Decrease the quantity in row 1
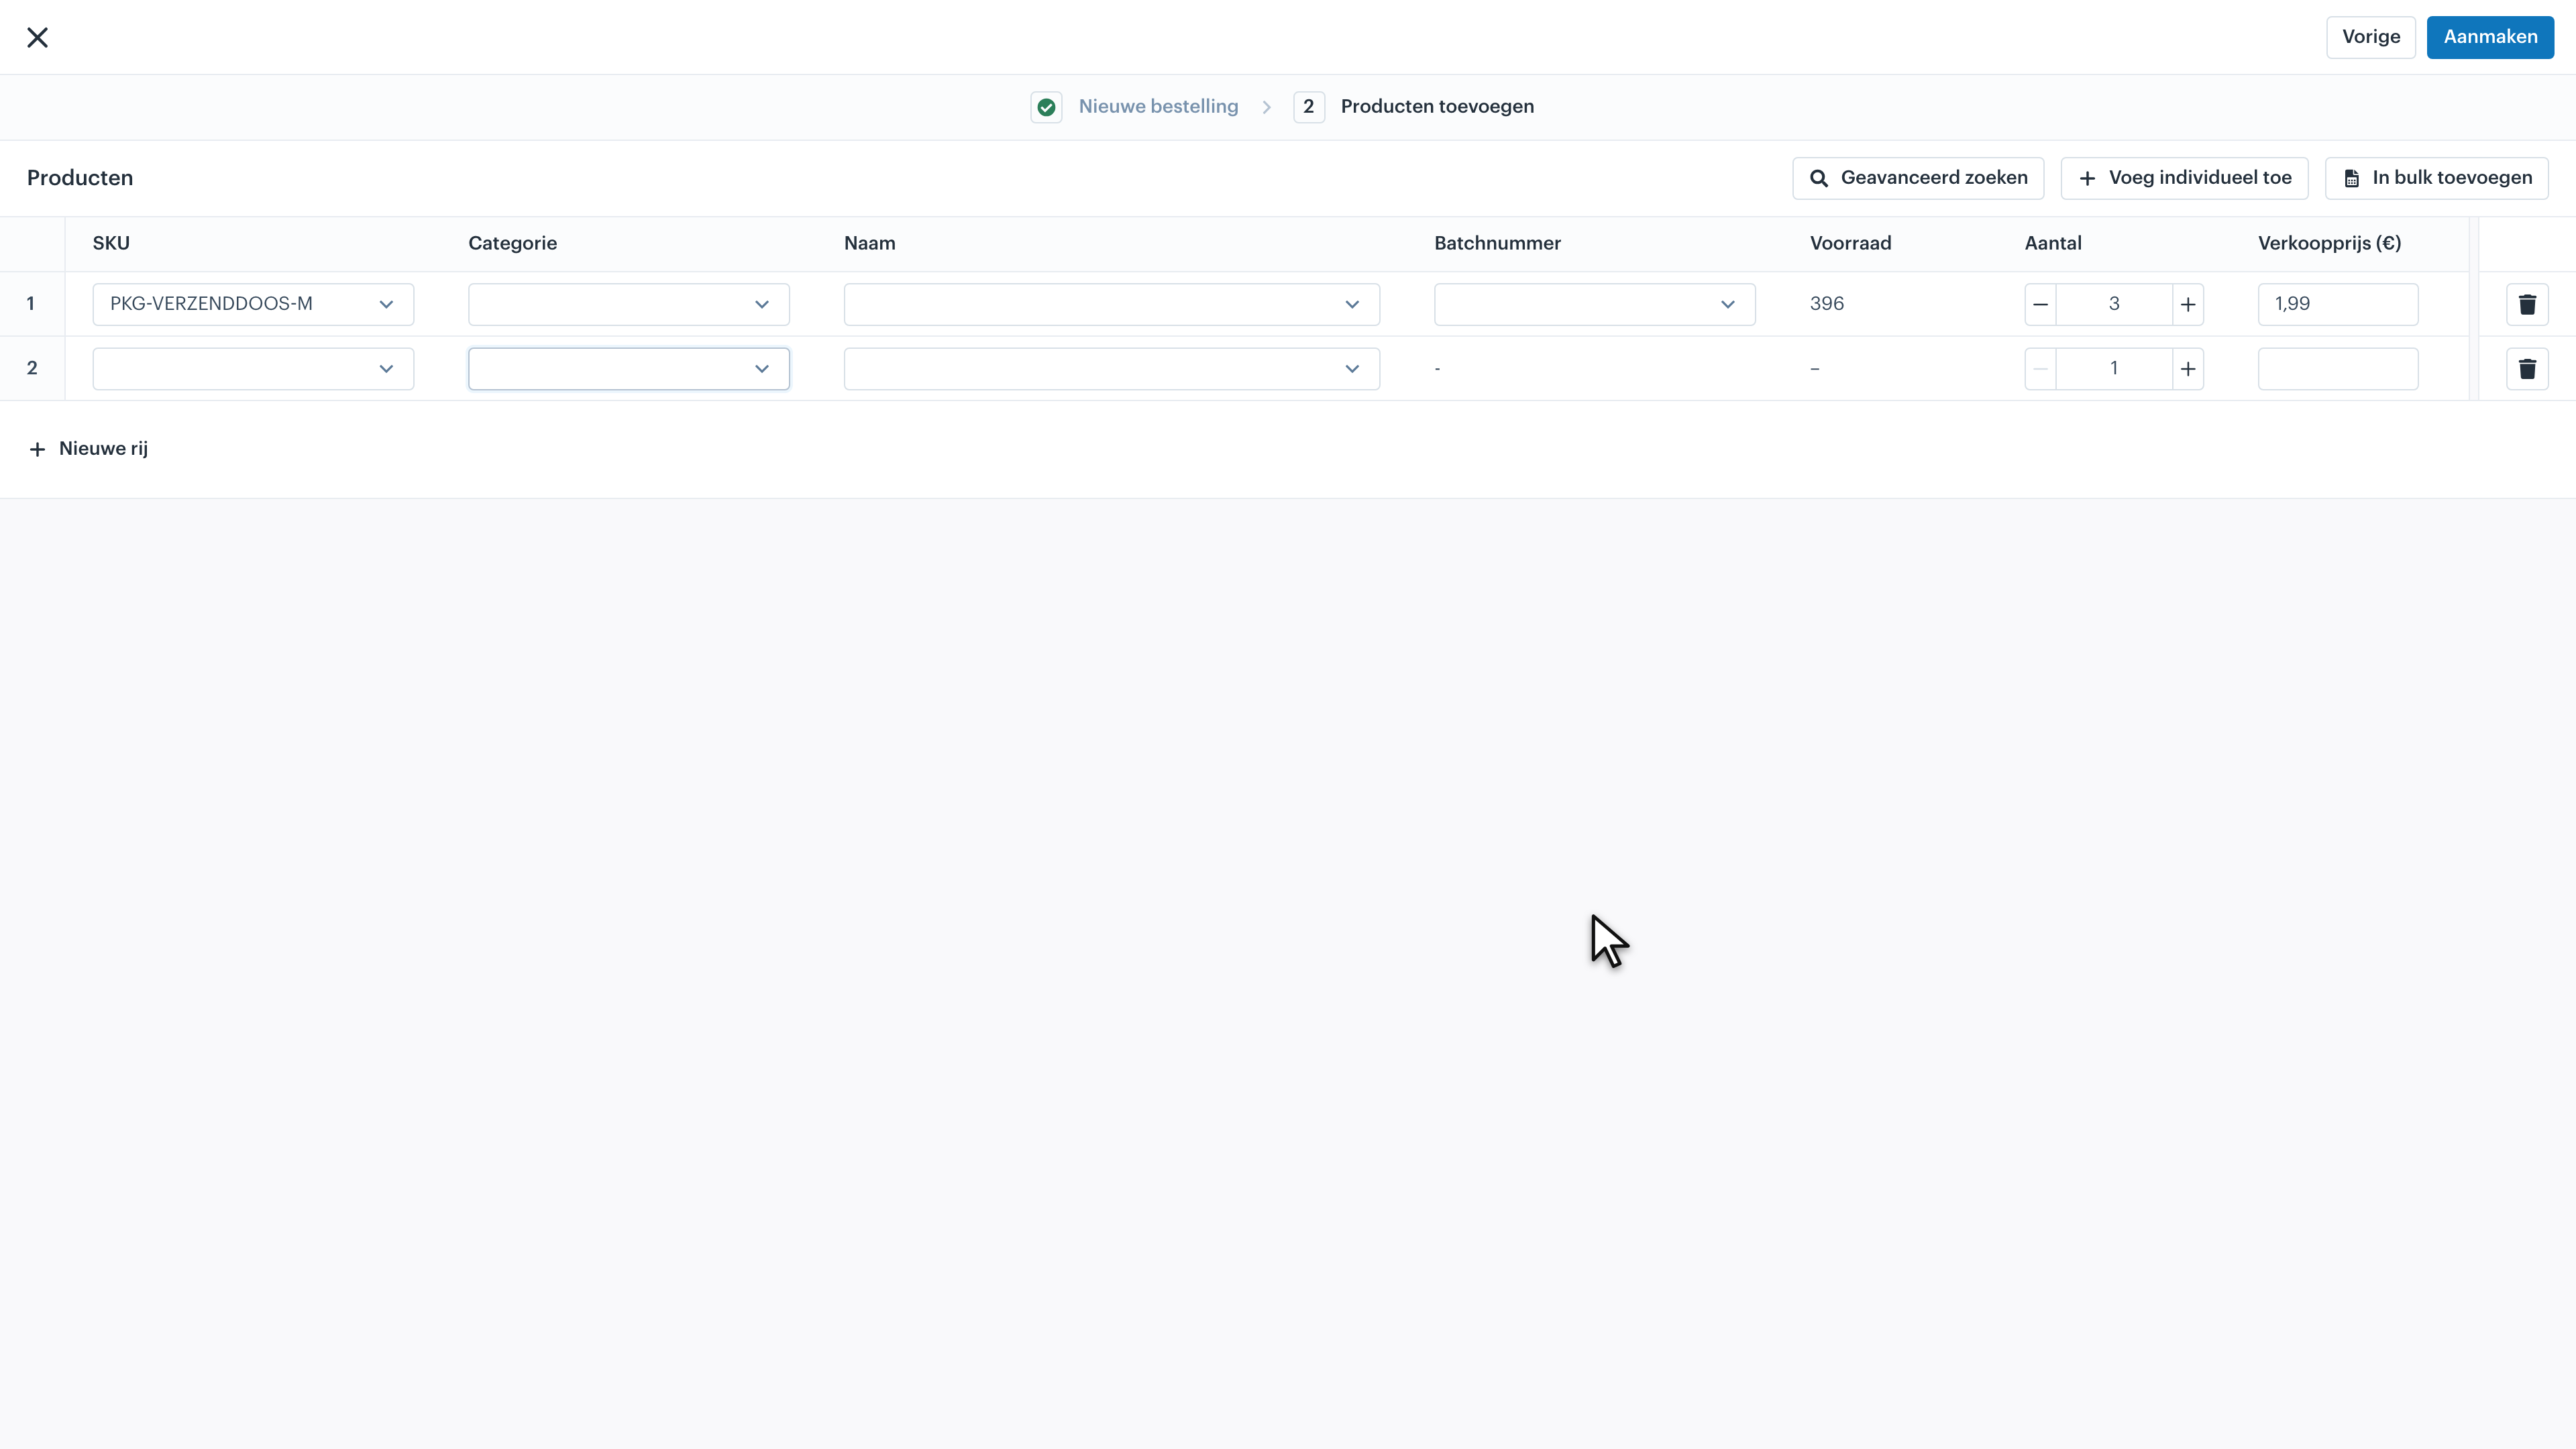 pyautogui.click(x=2041, y=304)
